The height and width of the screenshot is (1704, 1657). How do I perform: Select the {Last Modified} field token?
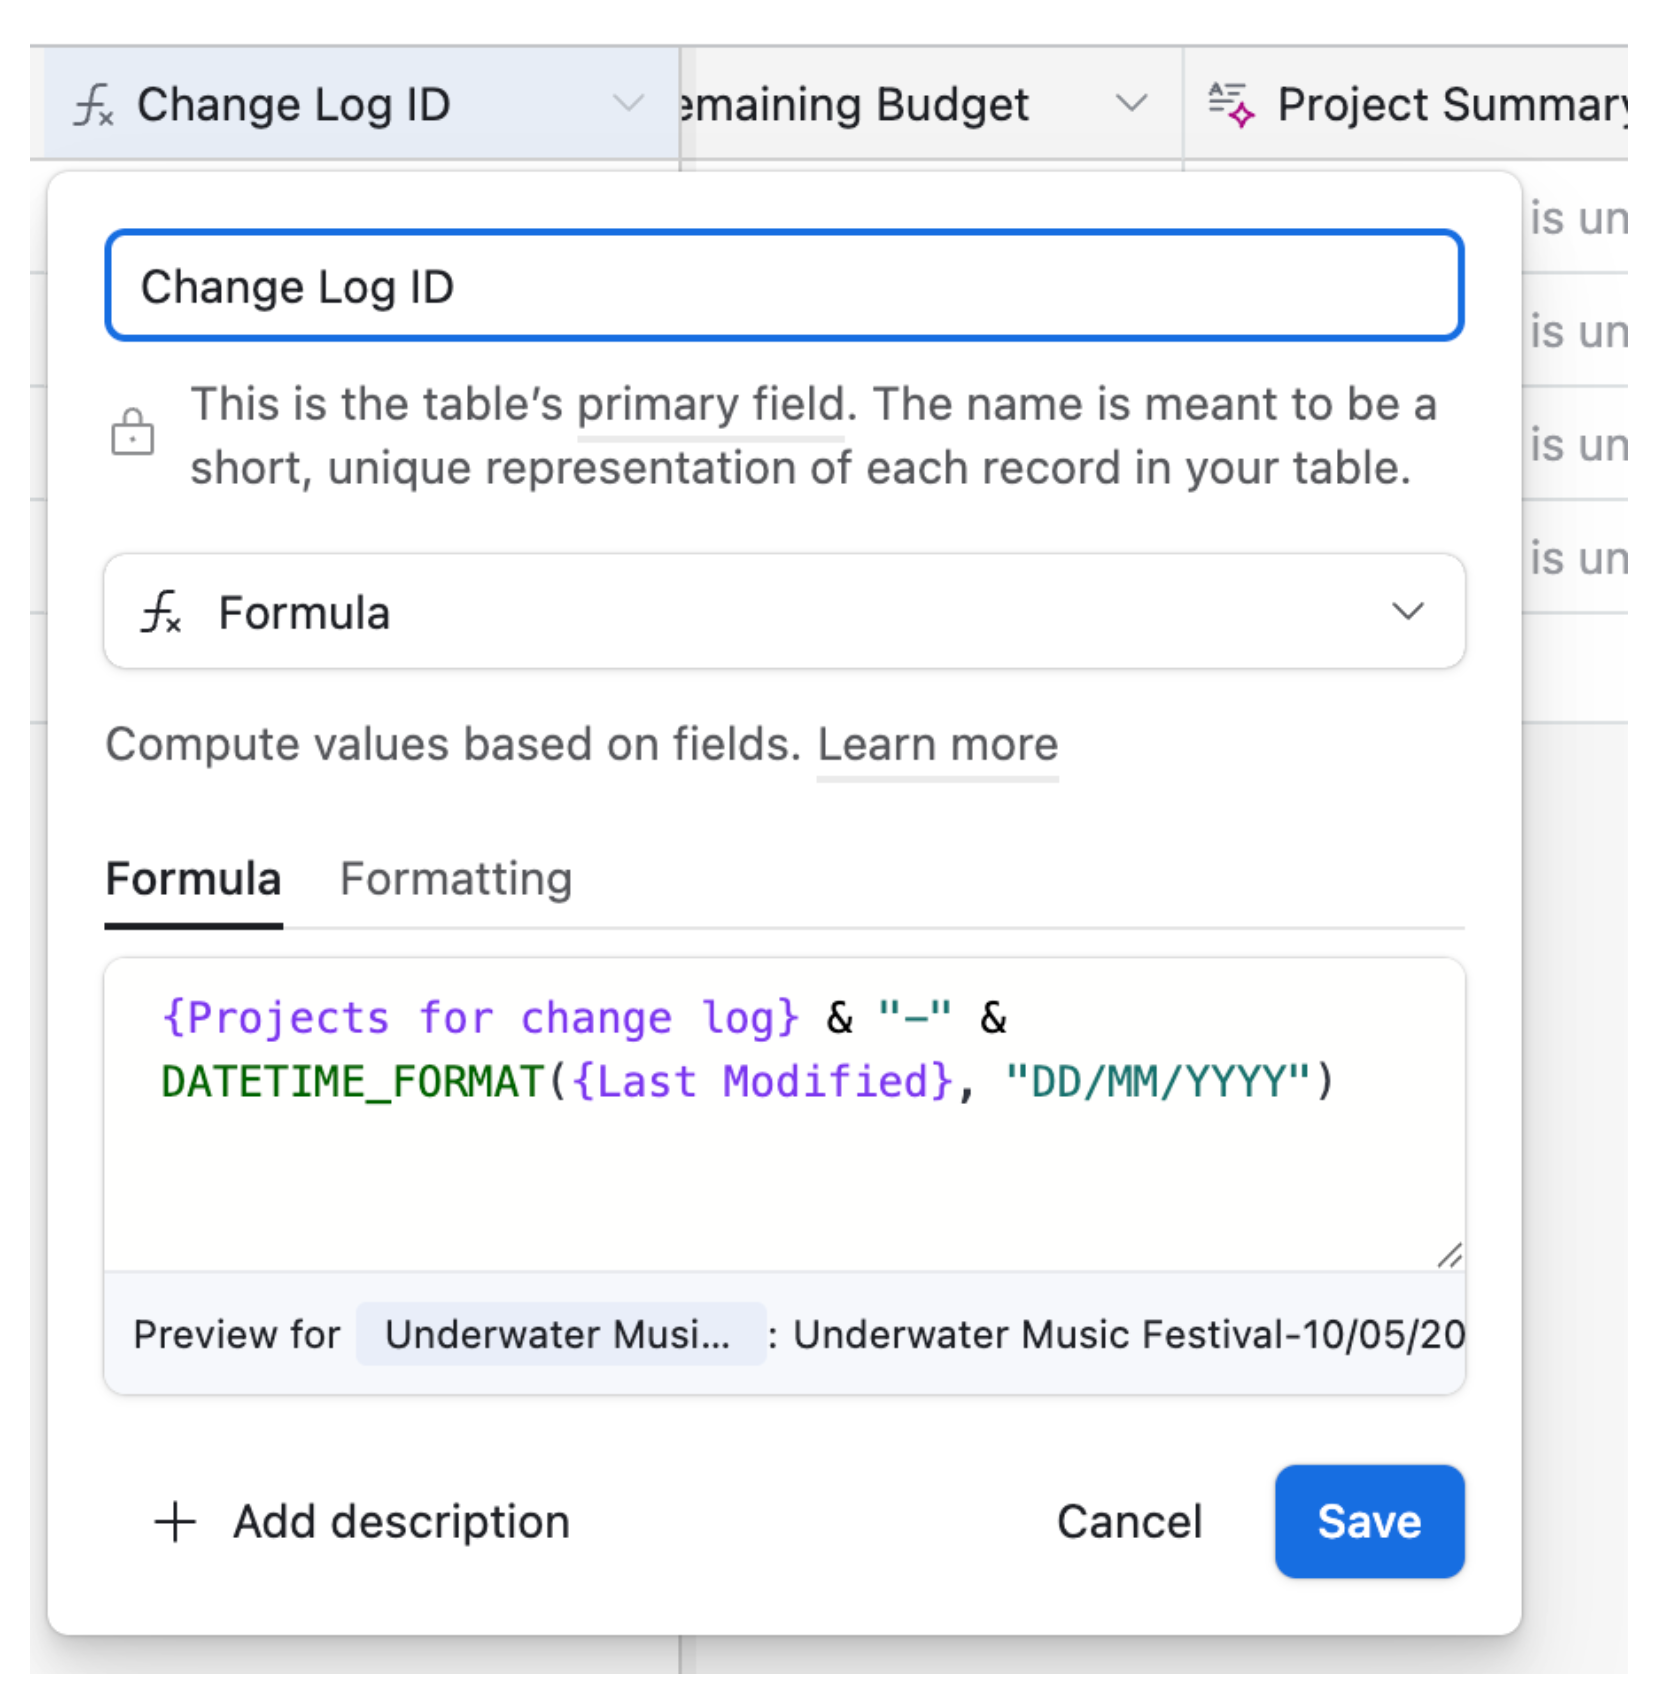pyautogui.click(x=762, y=1081)
